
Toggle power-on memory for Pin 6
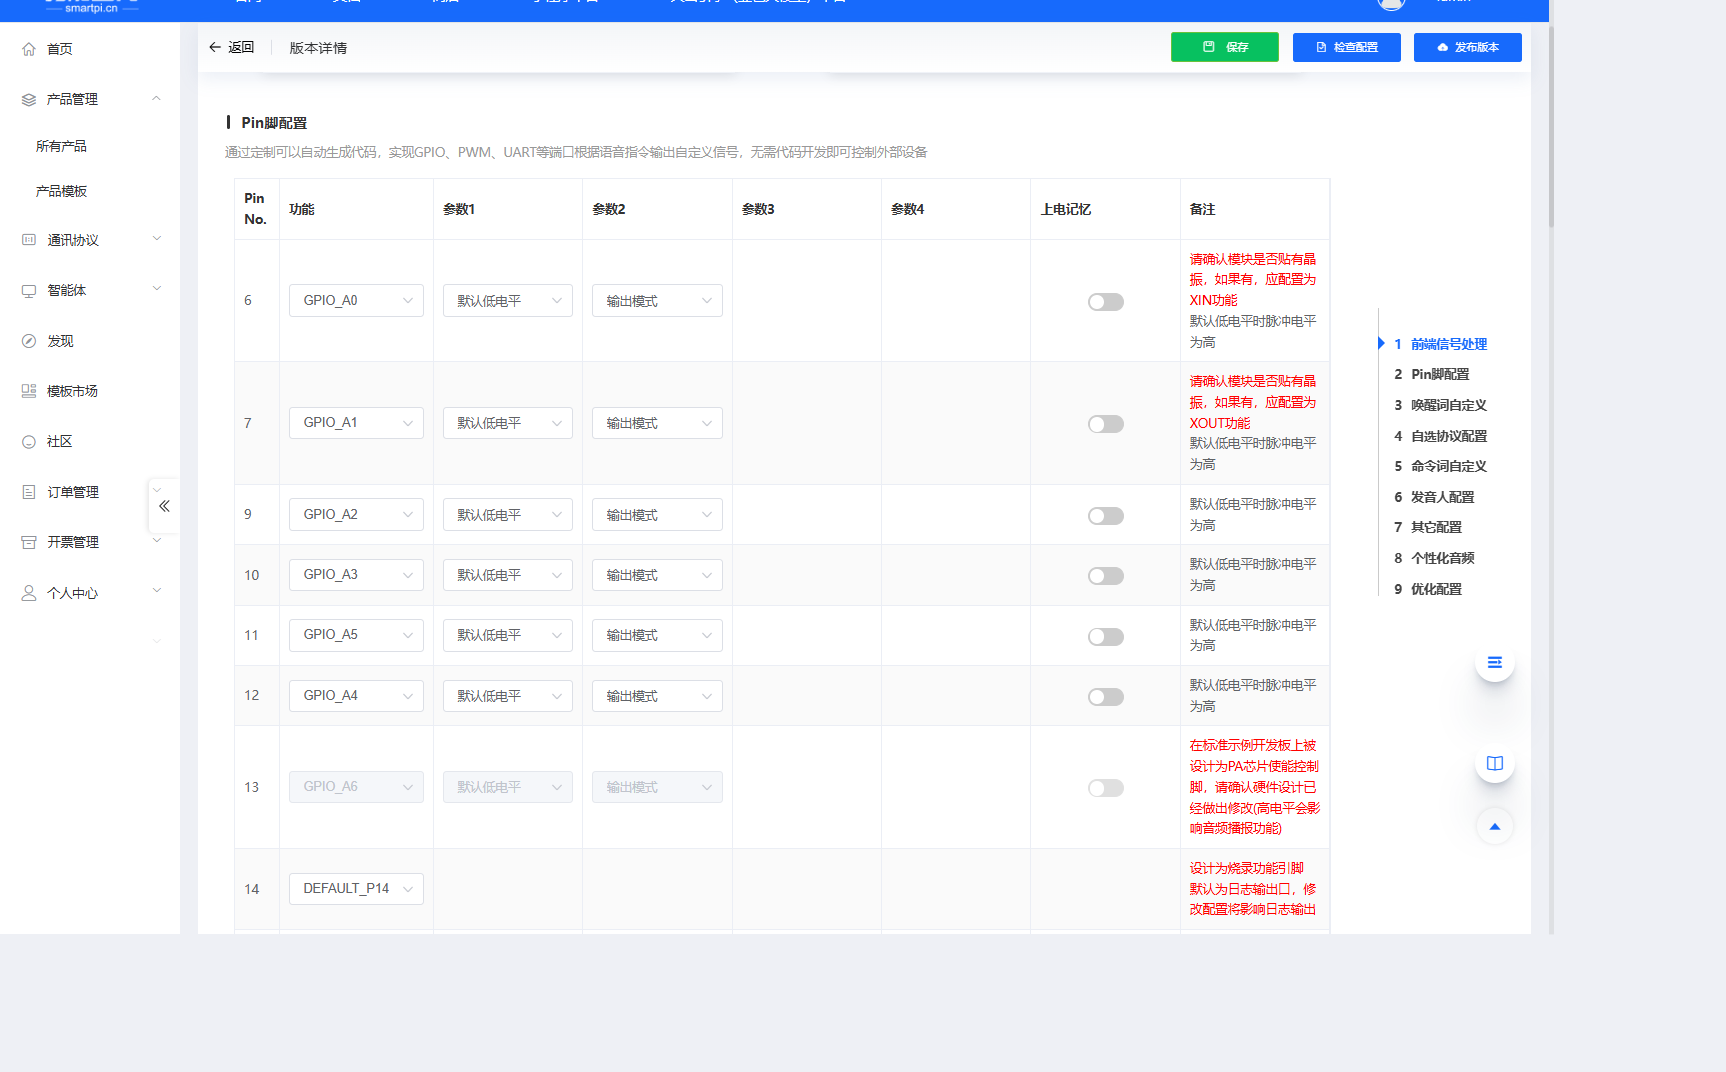[1105, 302]
